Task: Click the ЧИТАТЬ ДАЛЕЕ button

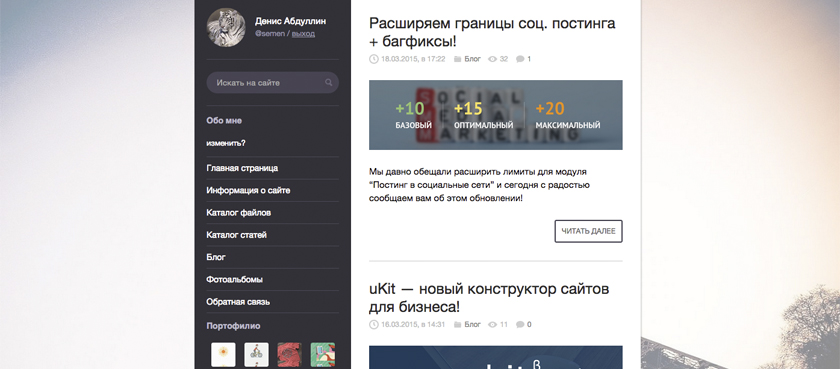Action: (x=588, y=231)
